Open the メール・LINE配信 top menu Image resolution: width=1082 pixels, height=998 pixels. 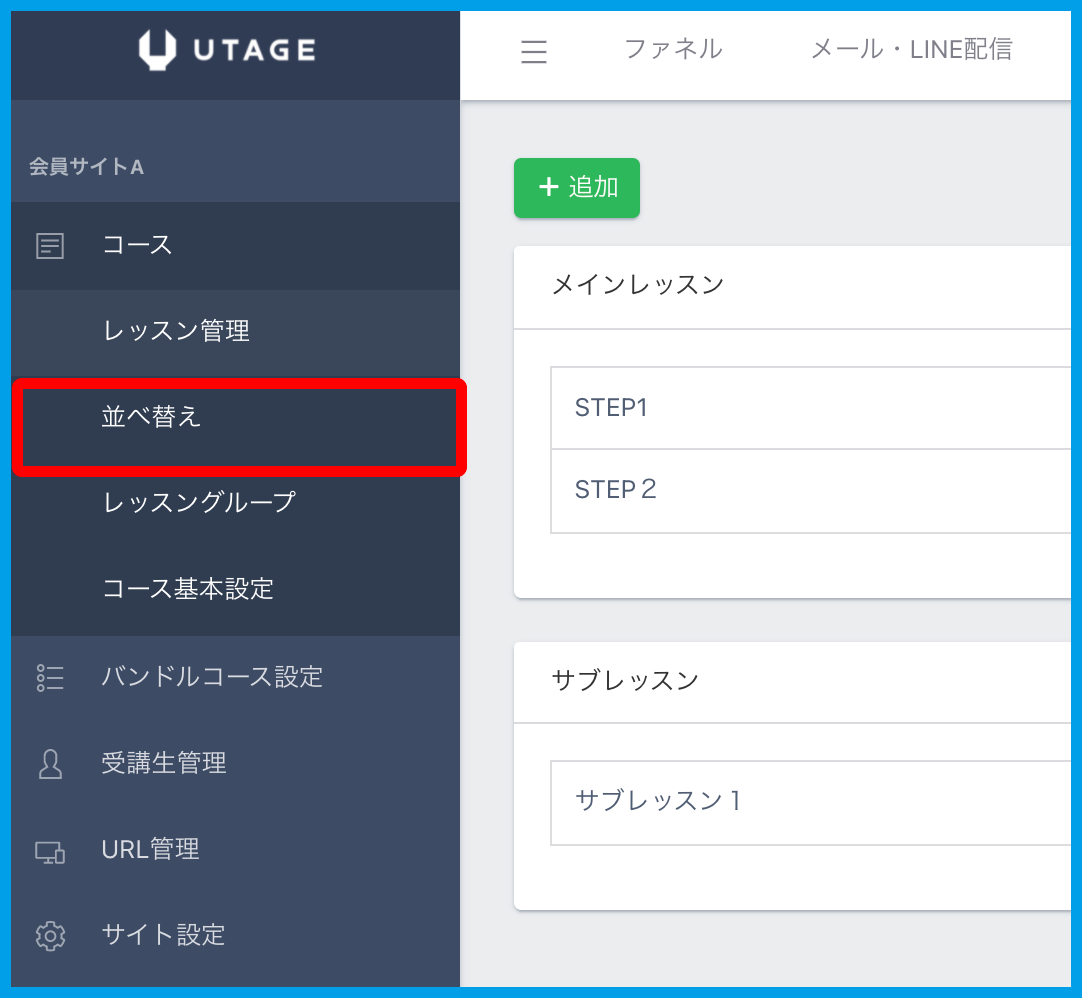point(911,49)
